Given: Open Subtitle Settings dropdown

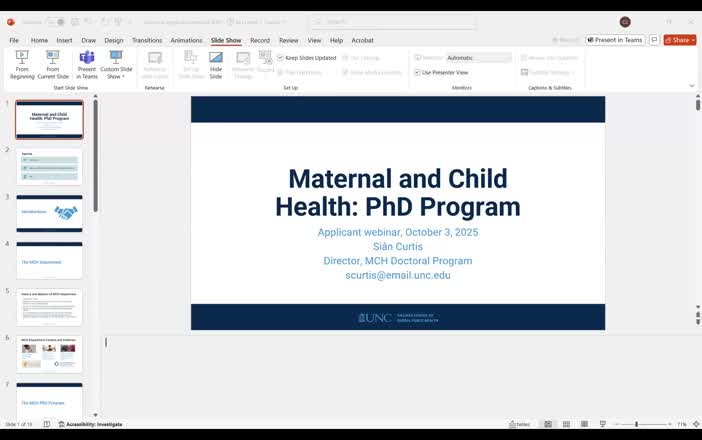Looking at the screenshot, I should 548,72.
